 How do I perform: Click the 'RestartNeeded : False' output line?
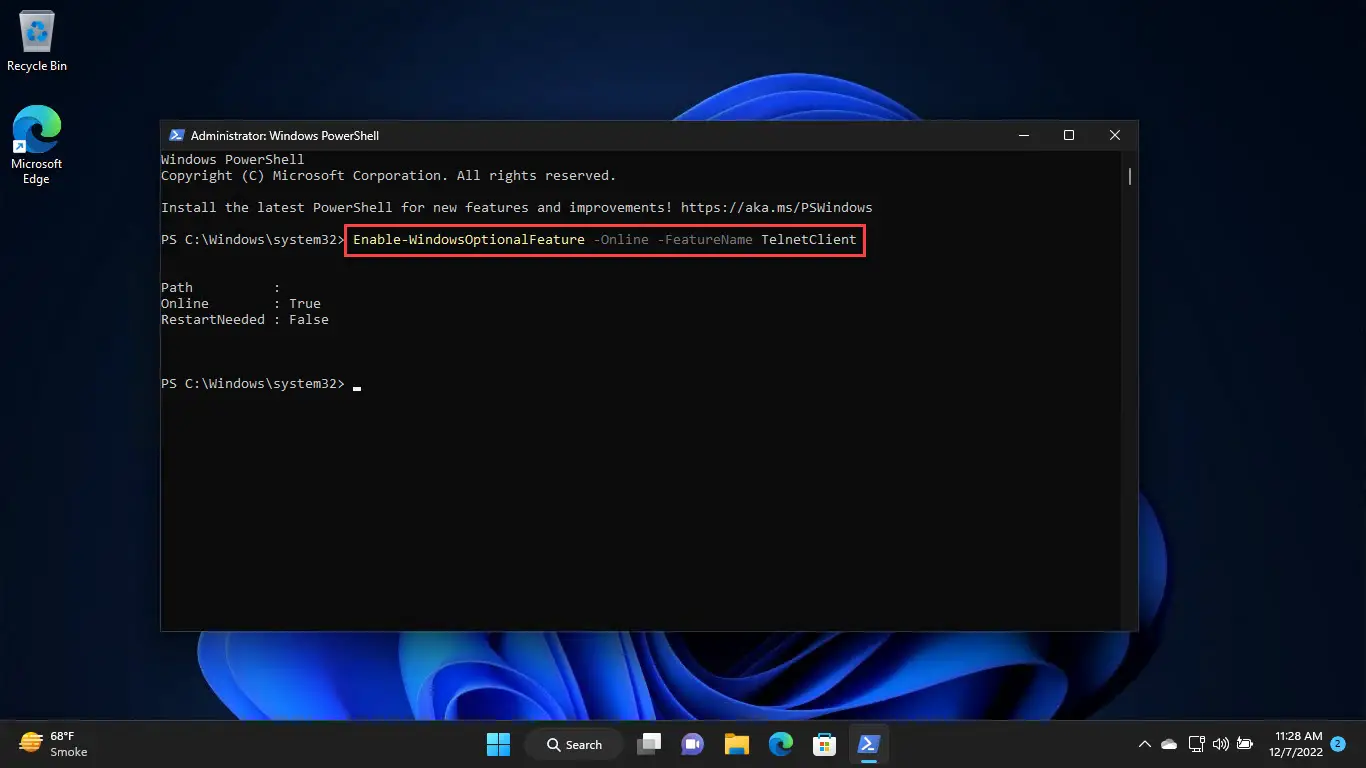pos(245,320)
